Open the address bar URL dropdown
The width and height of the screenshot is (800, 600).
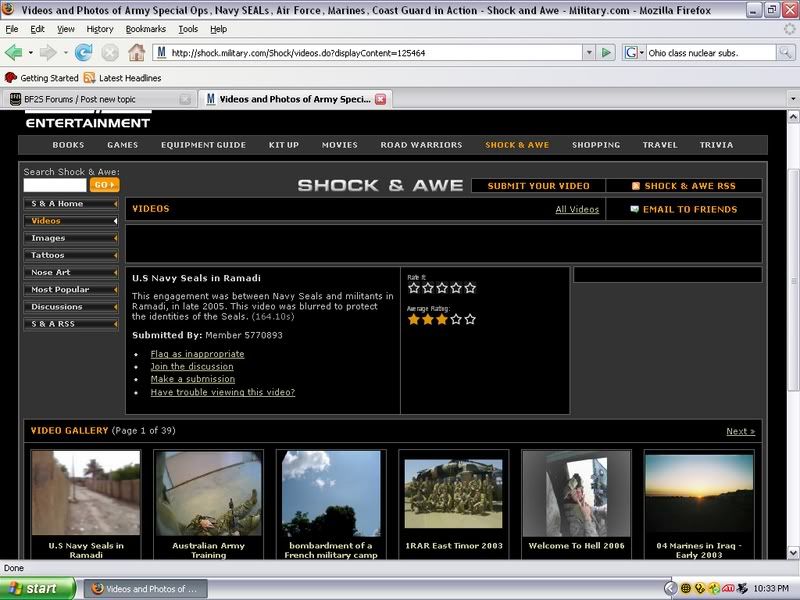(x=589, y=52)
